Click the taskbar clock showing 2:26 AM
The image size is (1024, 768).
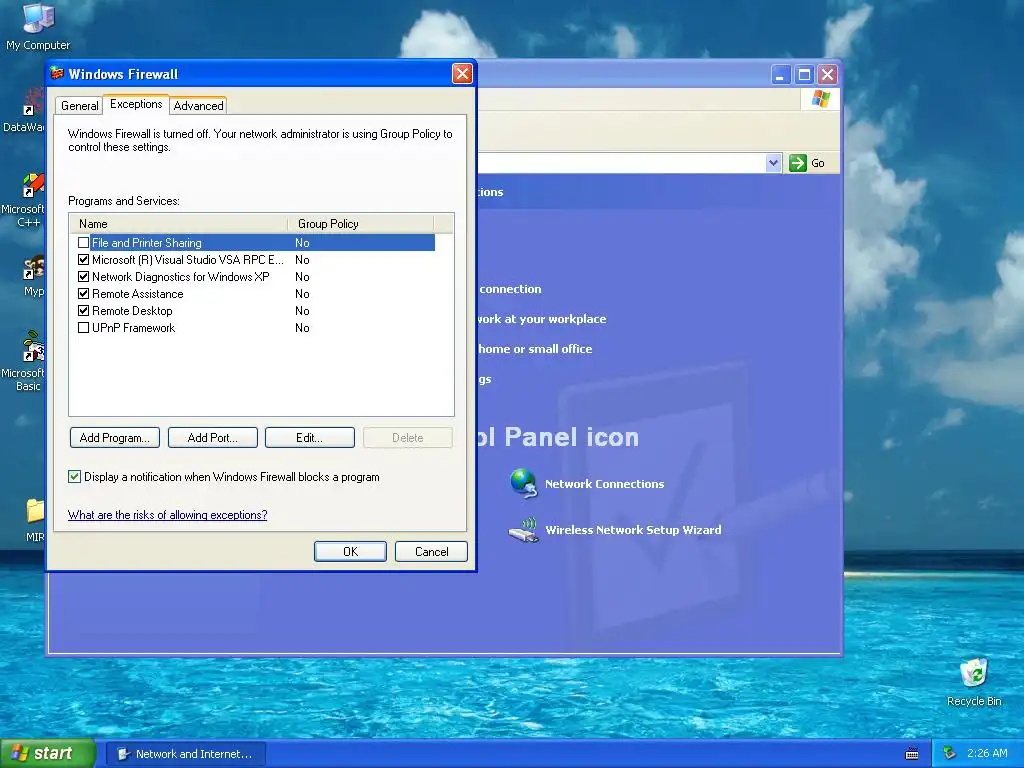(x=987, y=753)
